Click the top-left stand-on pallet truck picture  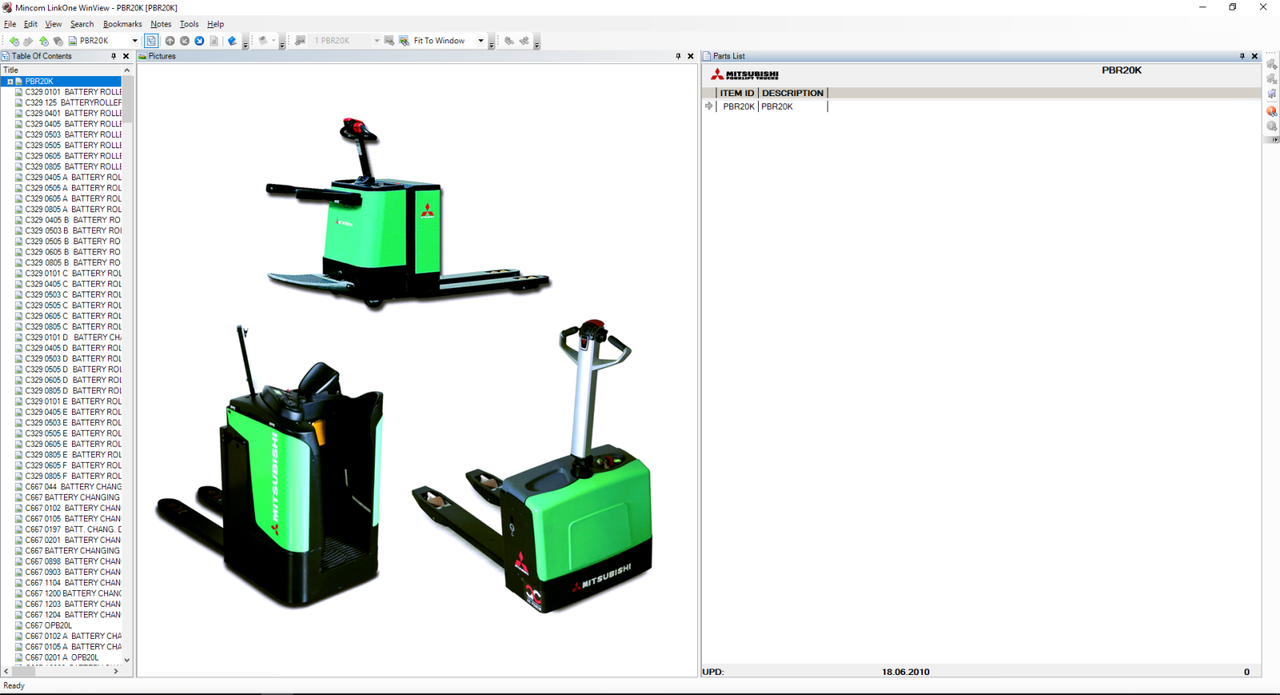(408, 213)
